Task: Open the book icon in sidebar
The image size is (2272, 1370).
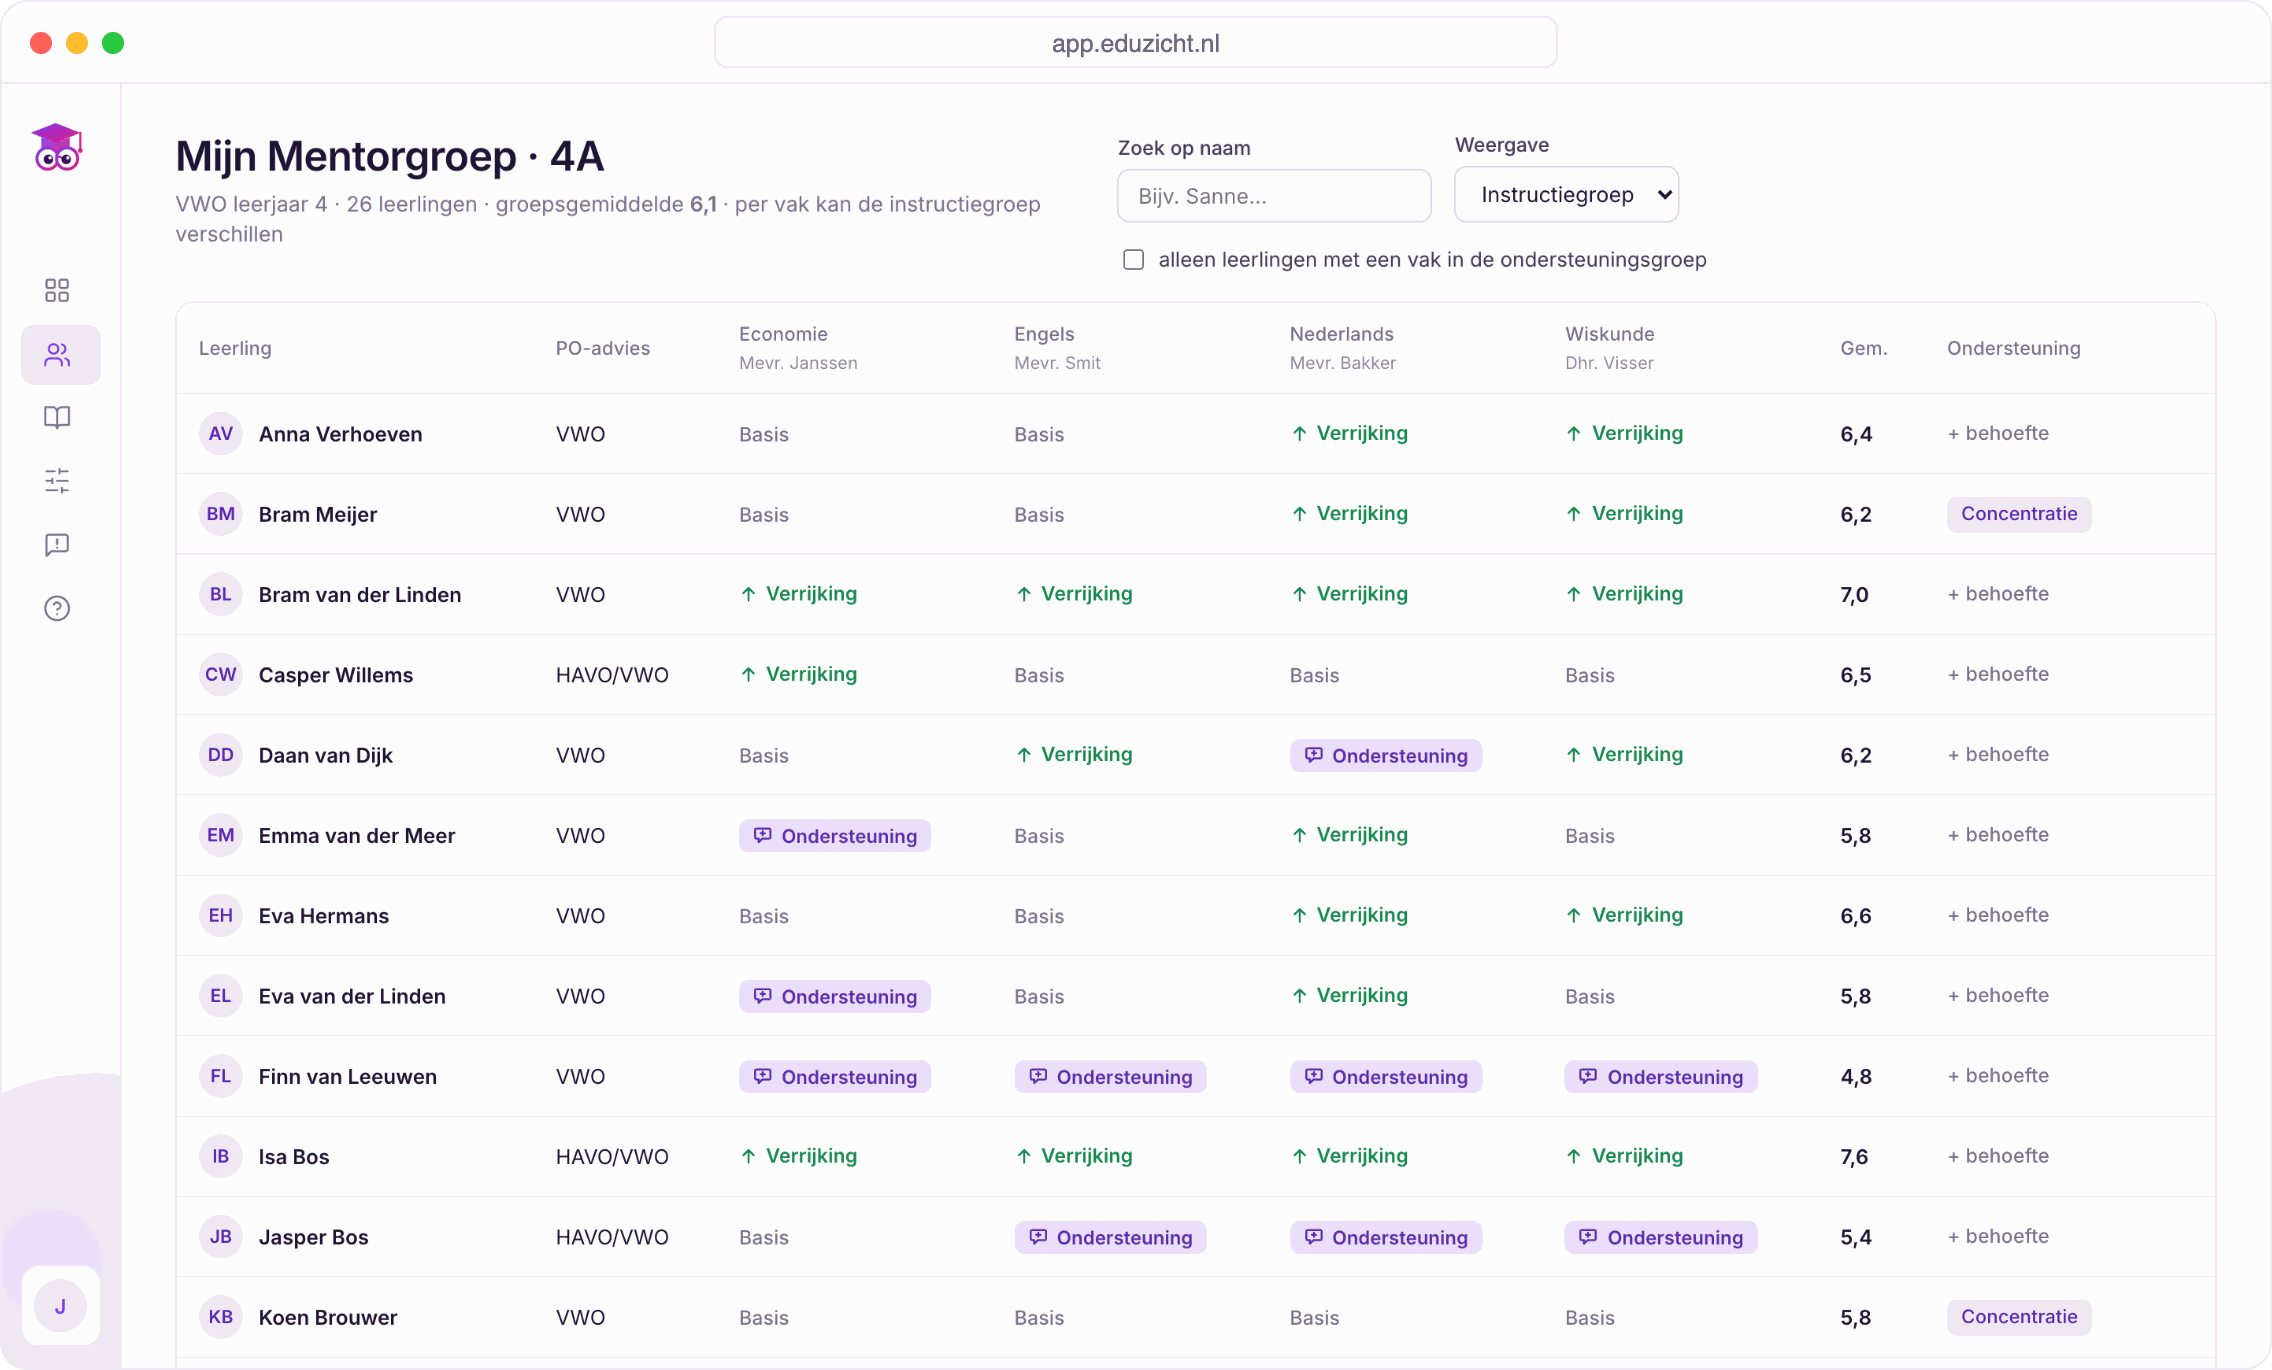Action: click(x=57, y=417)
